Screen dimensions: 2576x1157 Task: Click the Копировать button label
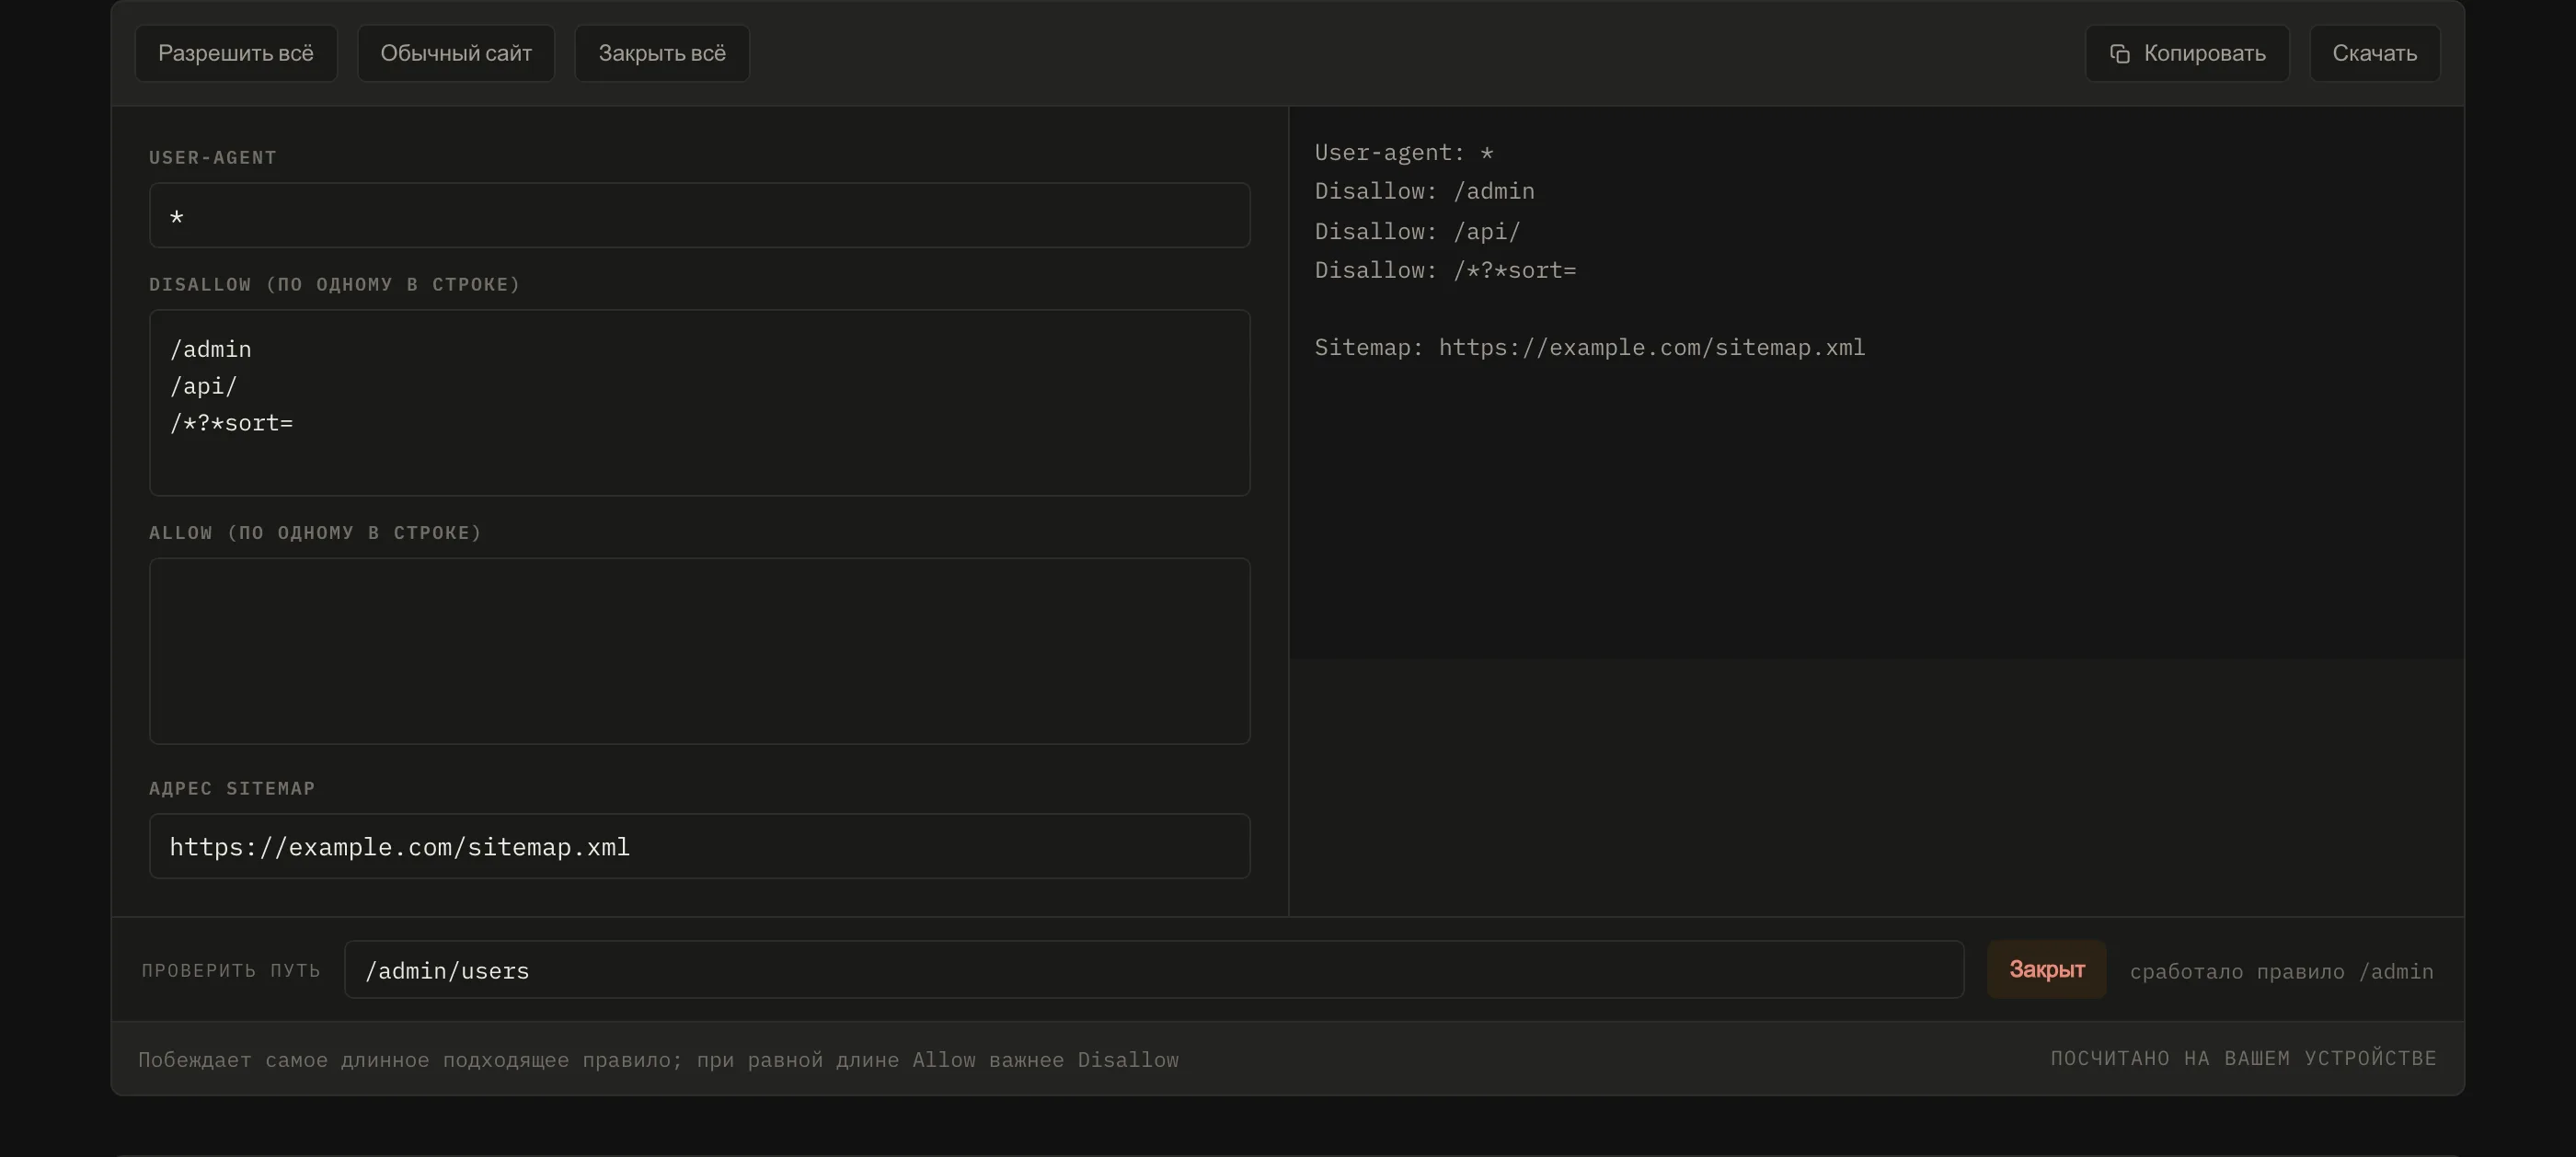pos(2204,53)
